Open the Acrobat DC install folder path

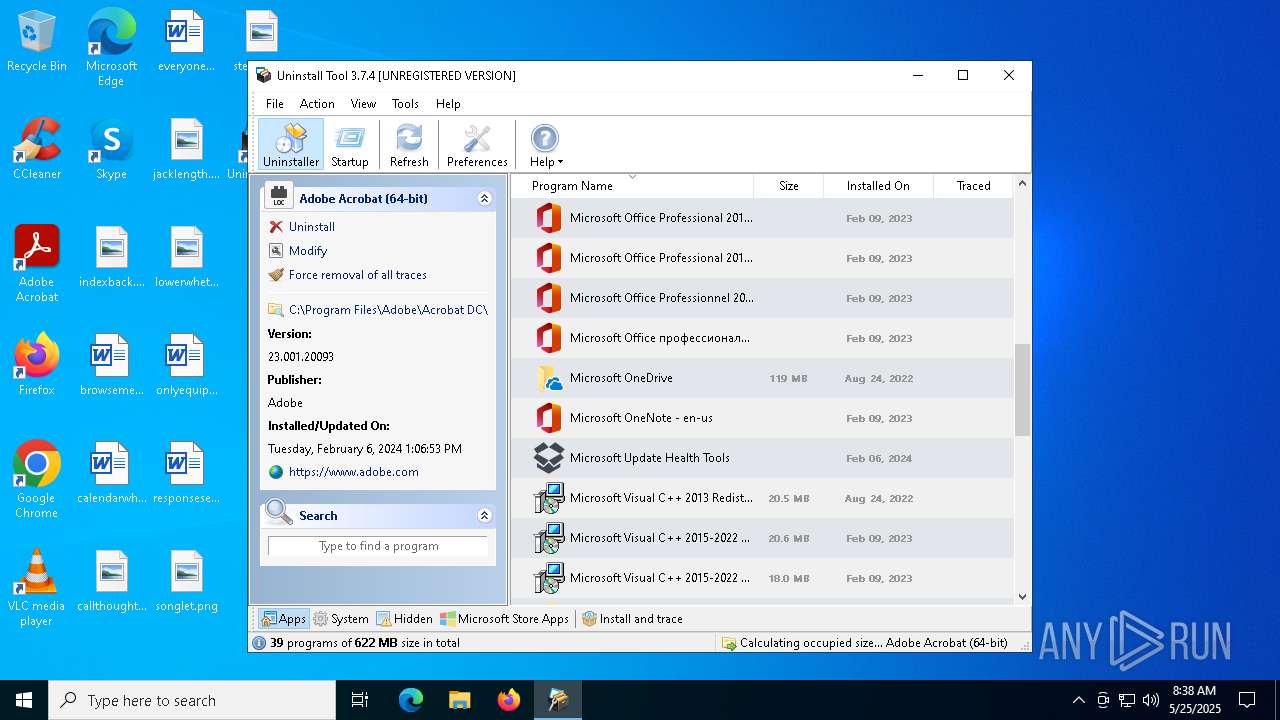coord(388,310)
